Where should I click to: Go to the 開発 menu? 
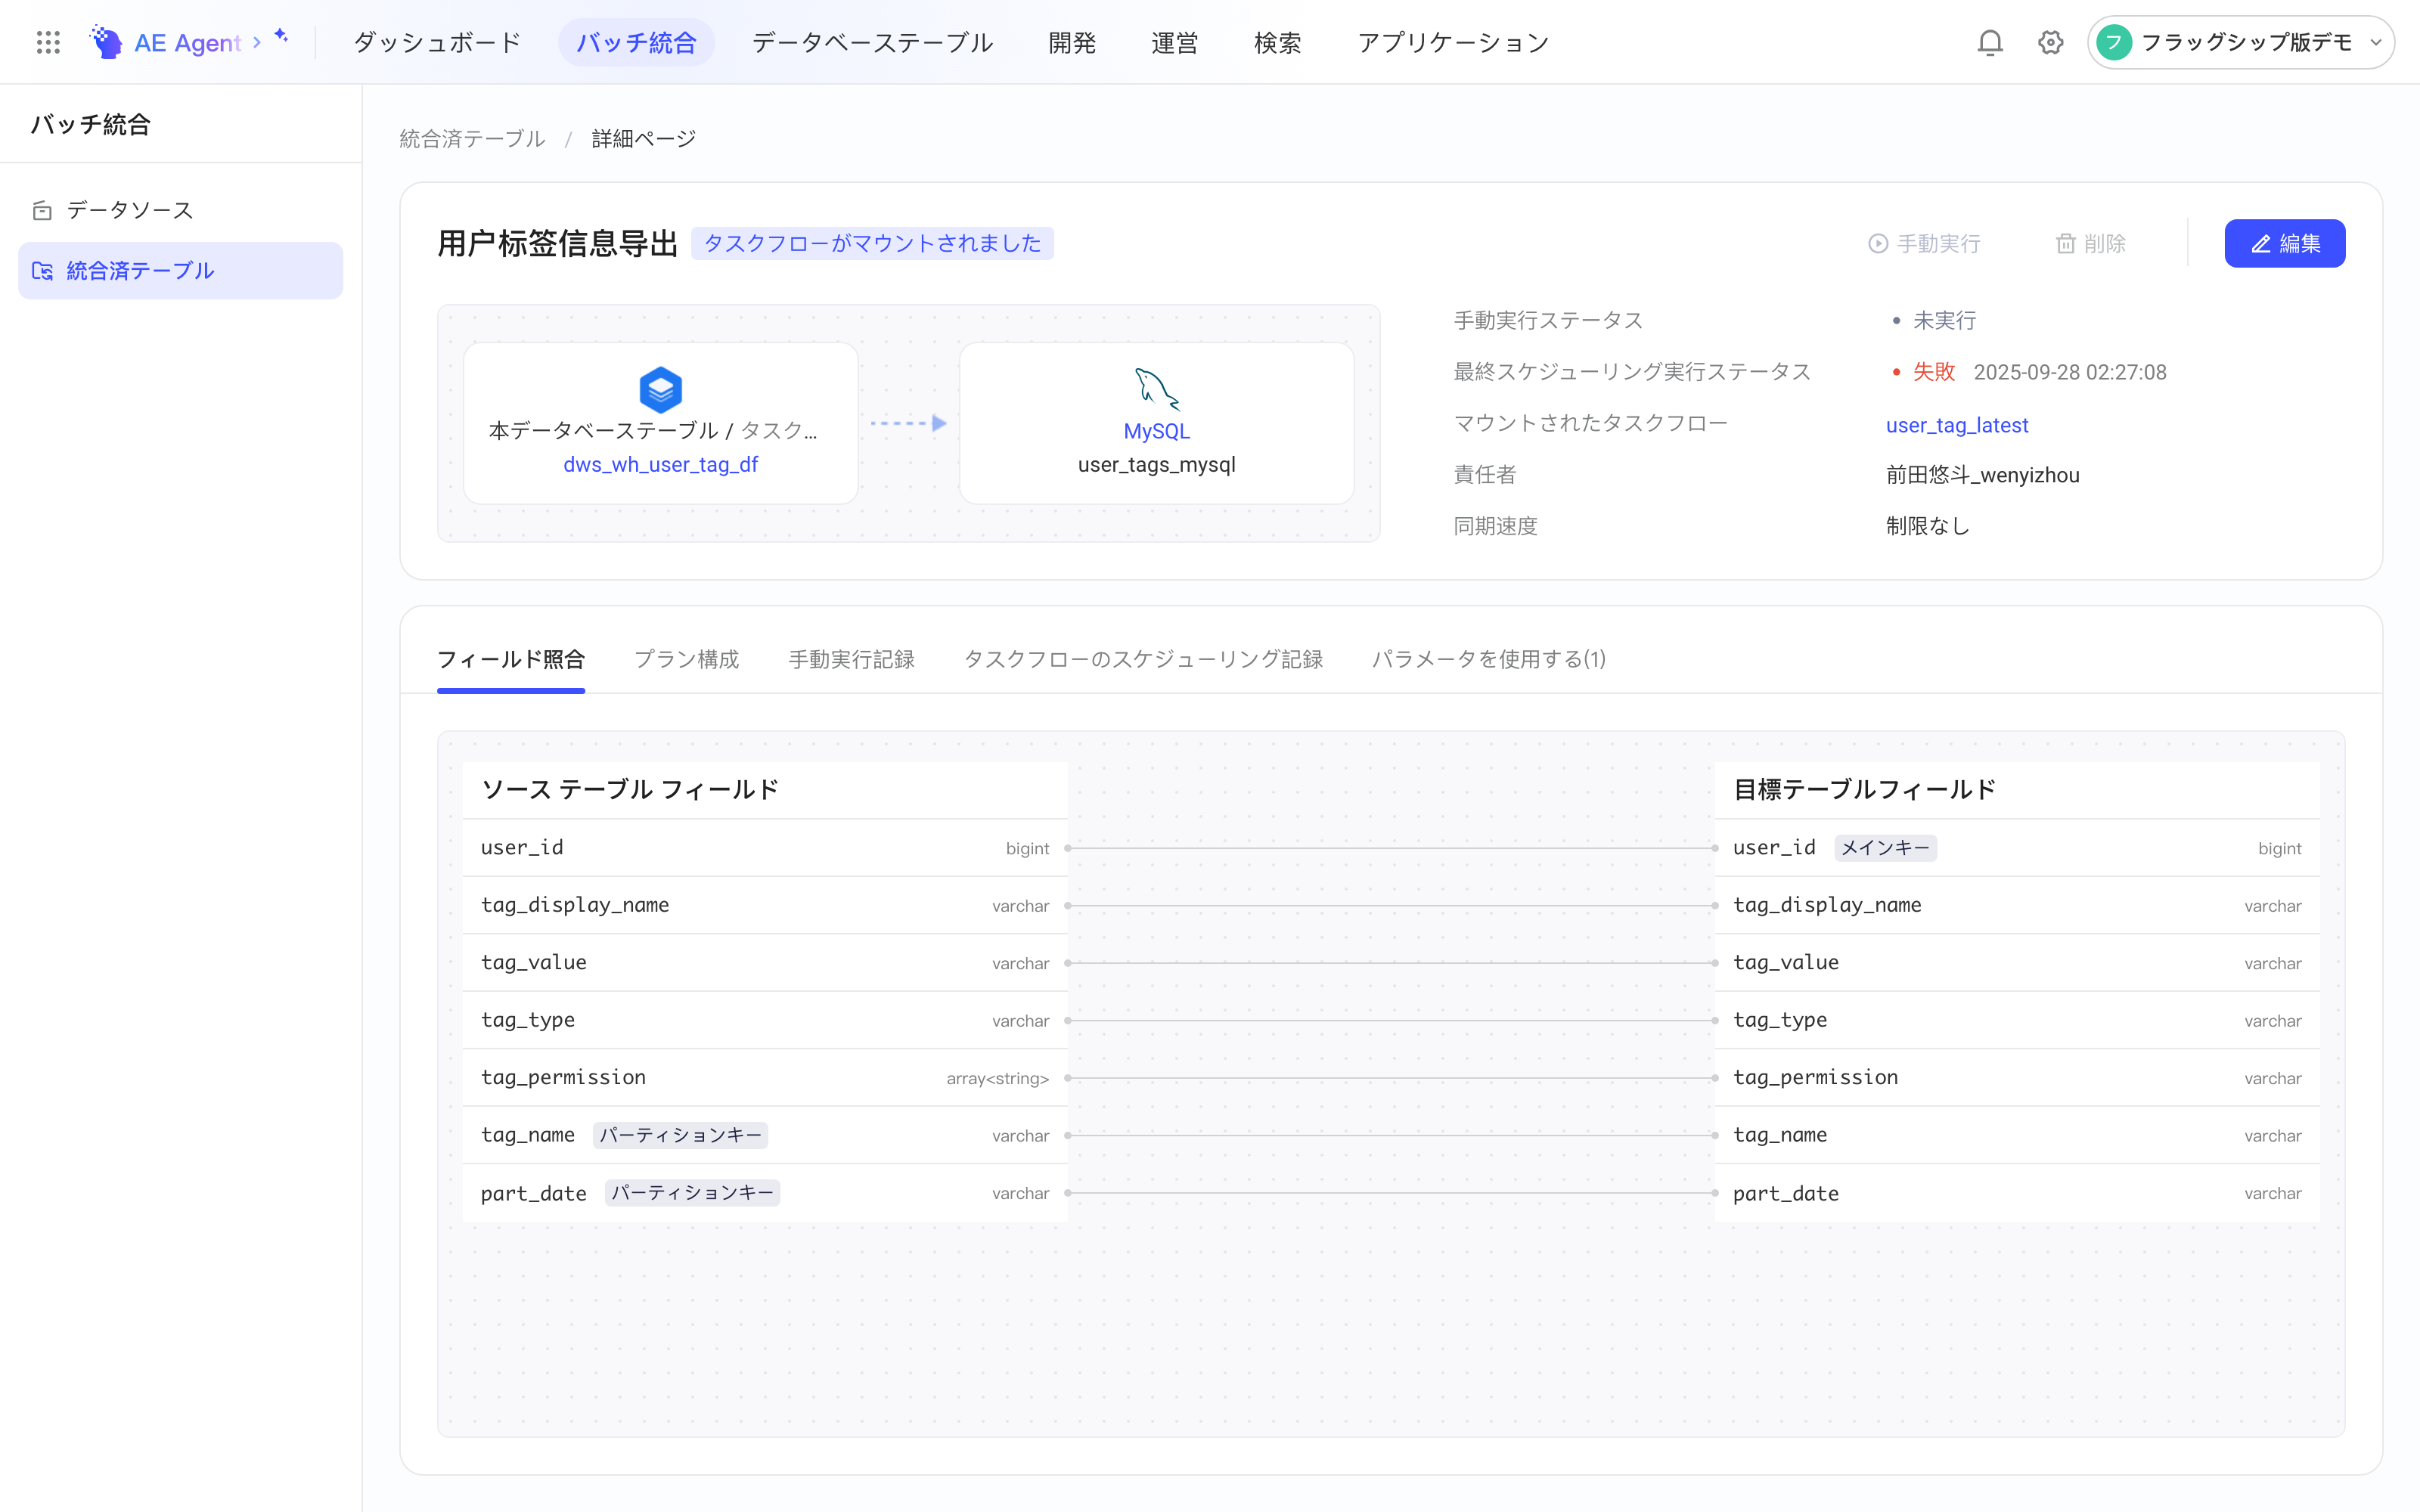pyautogui.click(x=1072, y=42)
